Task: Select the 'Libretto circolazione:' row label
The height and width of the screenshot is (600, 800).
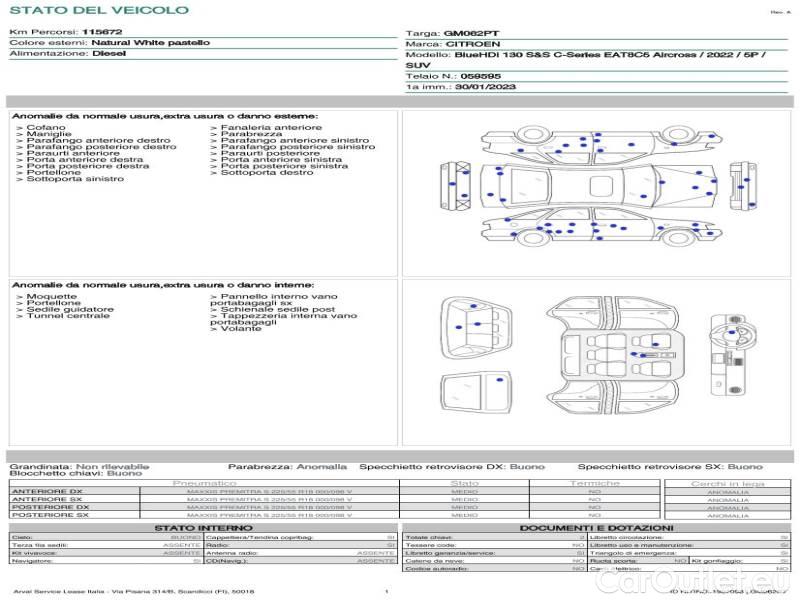Action: pos(627,538)
